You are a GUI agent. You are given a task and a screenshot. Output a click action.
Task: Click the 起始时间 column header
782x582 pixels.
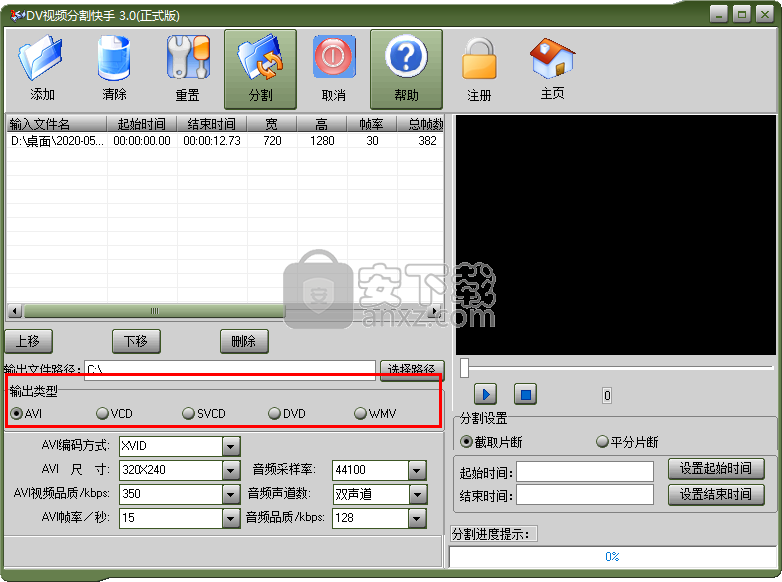tap(142, 124)
